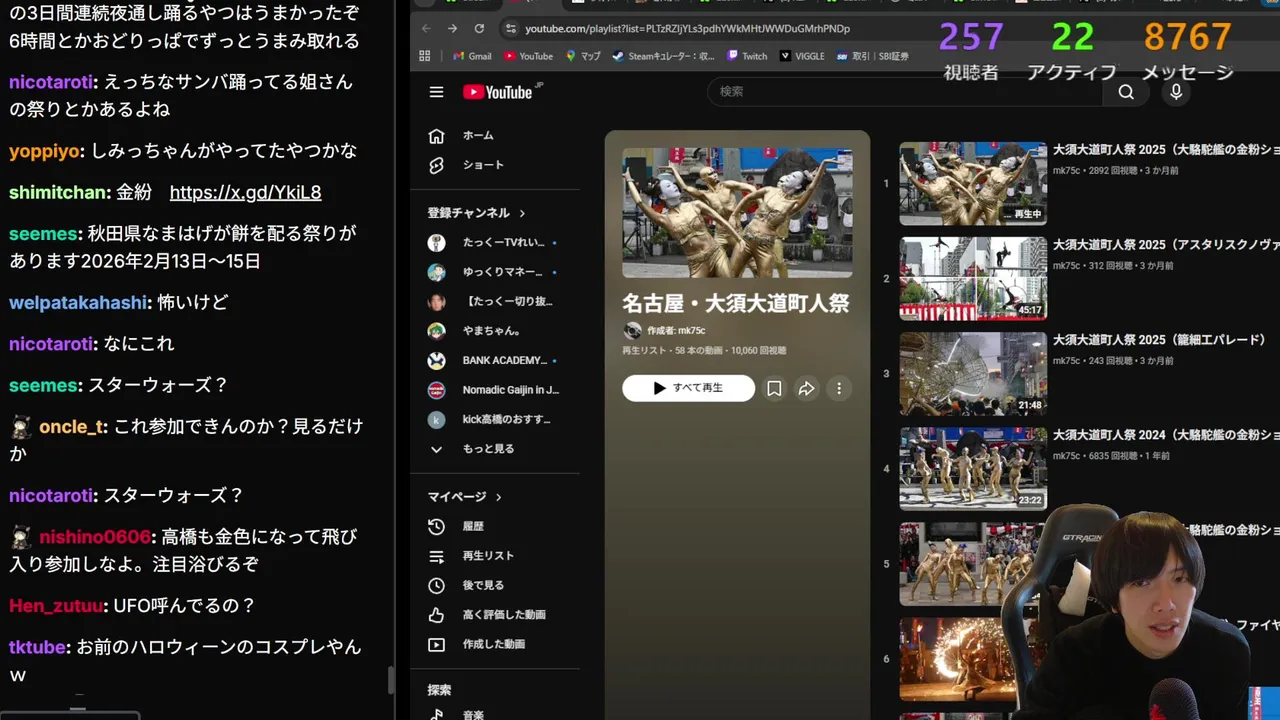Open title 大須大道町人祭 2024（大駱駝艦の金粉ショ
This screenshot has height=720, width=1280.
pyautogui.click(x=1166, y=435)
